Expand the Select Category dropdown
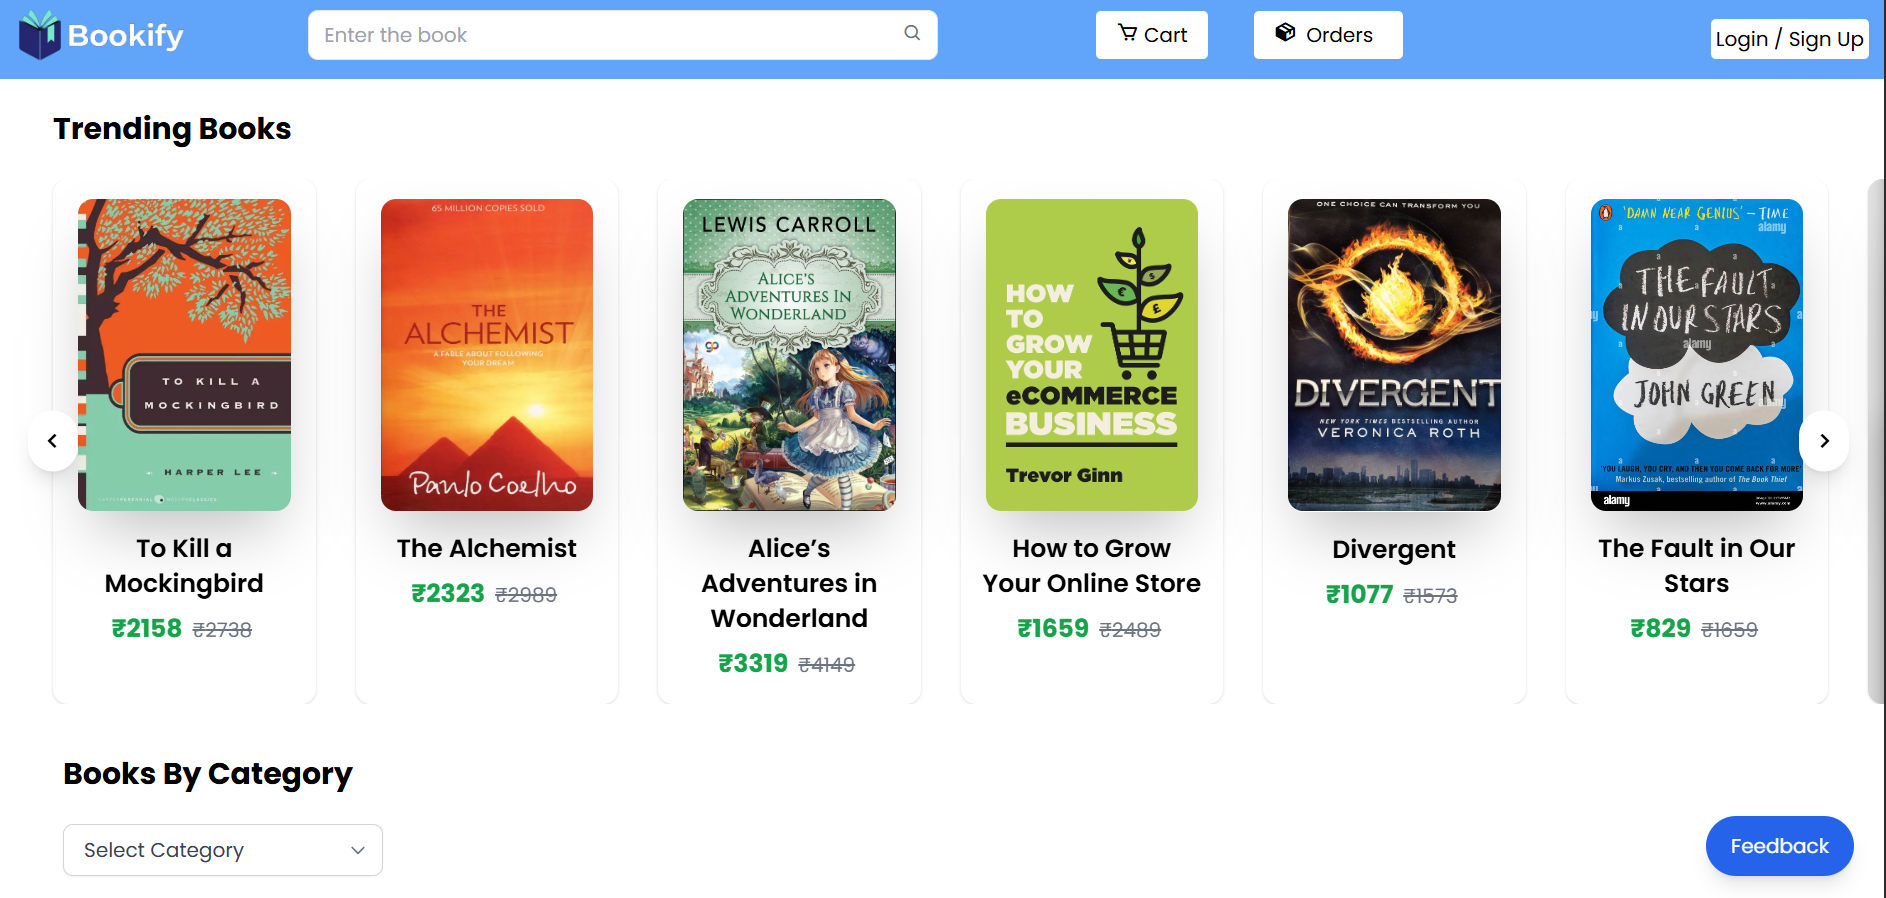1886x898 pixels. tap(223, 850)
